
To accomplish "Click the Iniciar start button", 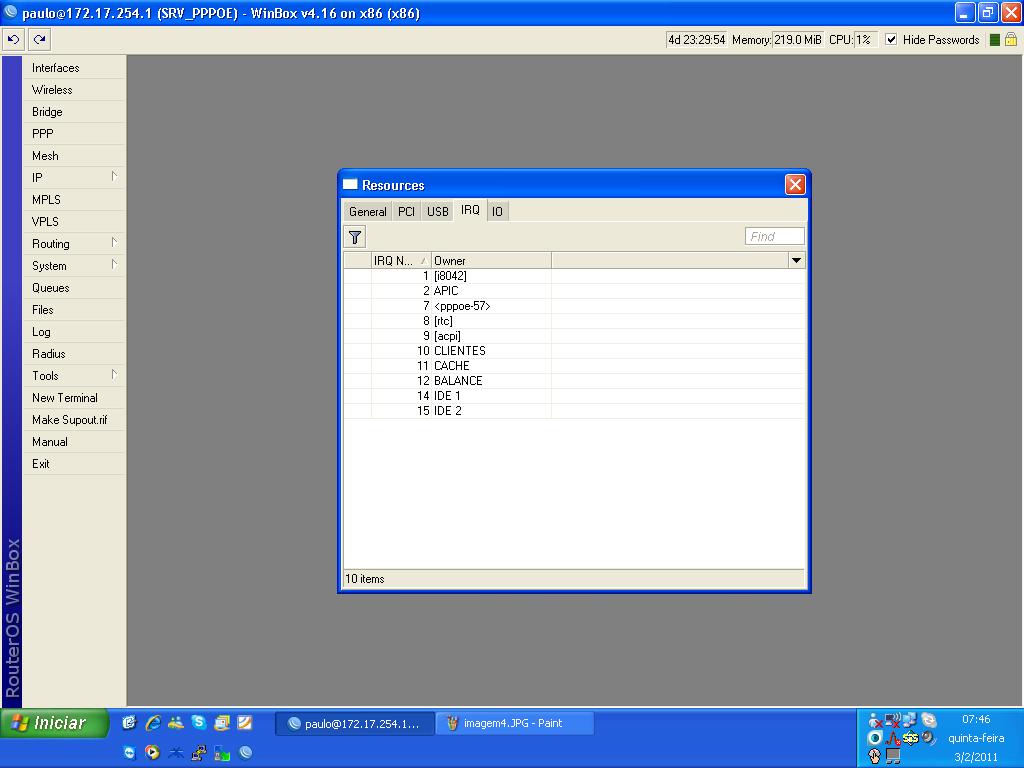I will [x=54, y=723].
